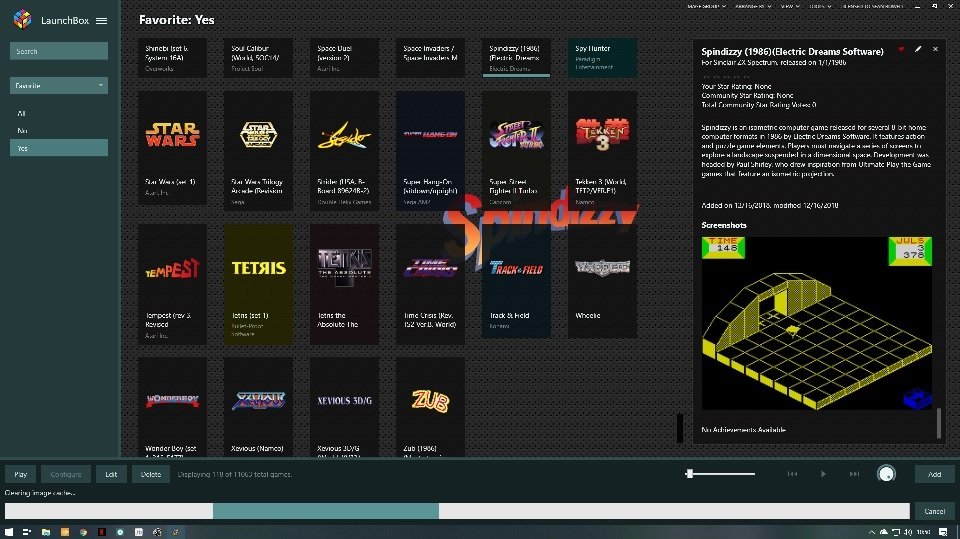Viewport: 960px width, 539px height.
Task: Open the Windows notification center
Action: point(943,532)
